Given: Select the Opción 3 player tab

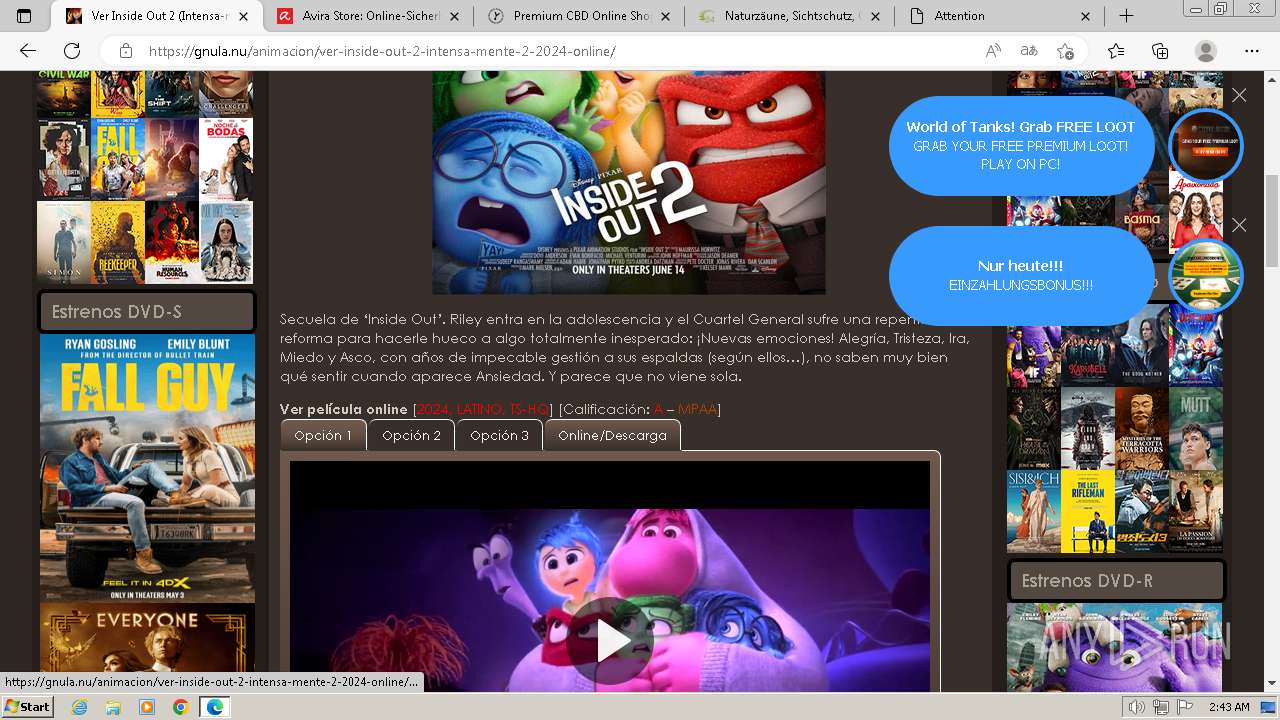Looking at the screenshot, I should [x=499, y=435].
